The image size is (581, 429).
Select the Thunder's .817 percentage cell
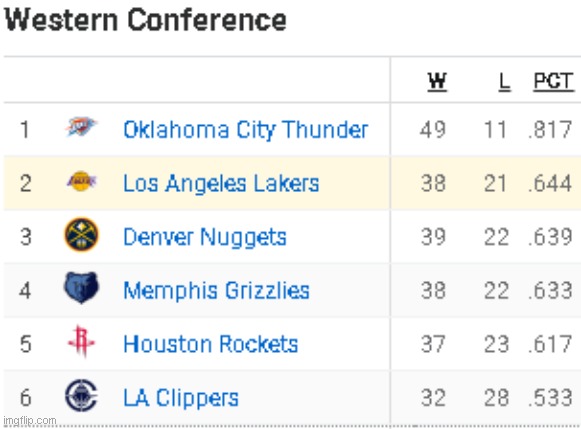[x=550, y=130]
